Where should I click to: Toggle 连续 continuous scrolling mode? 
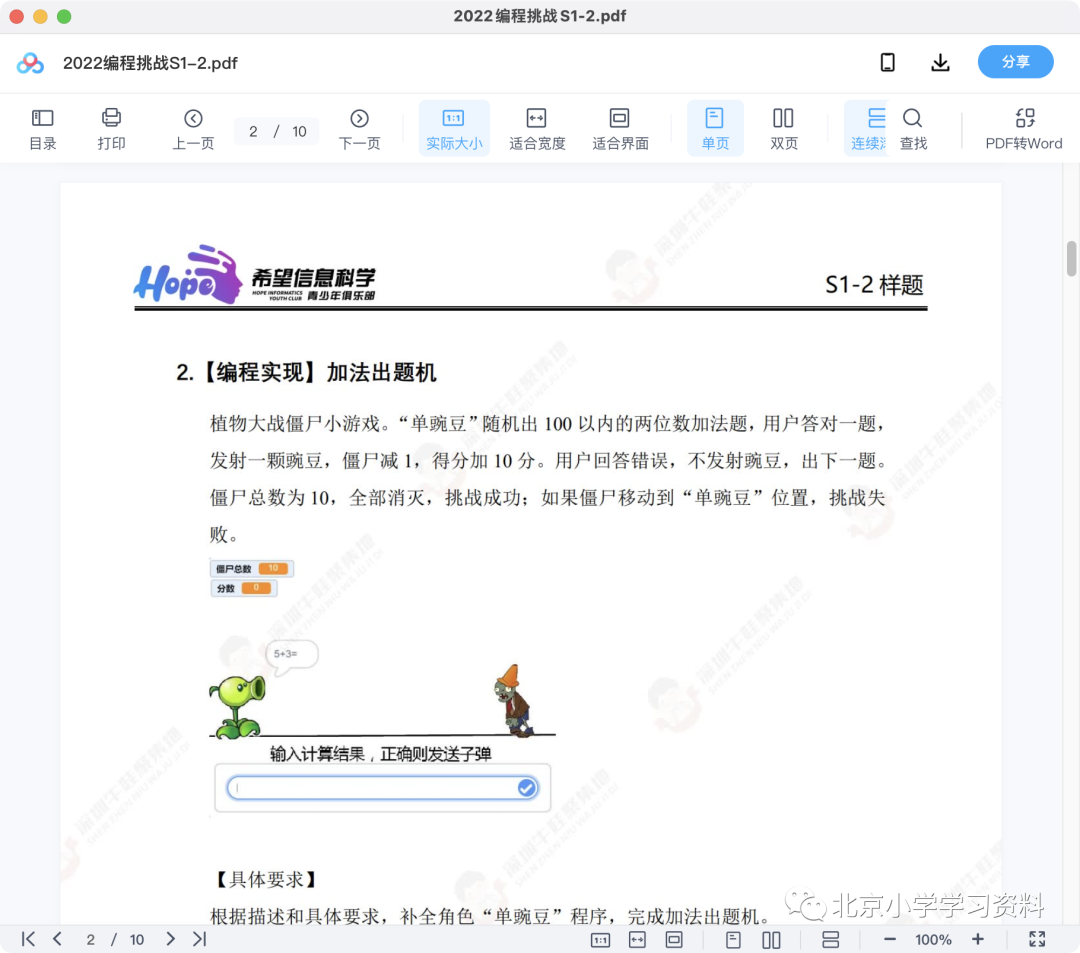[867, 129]
